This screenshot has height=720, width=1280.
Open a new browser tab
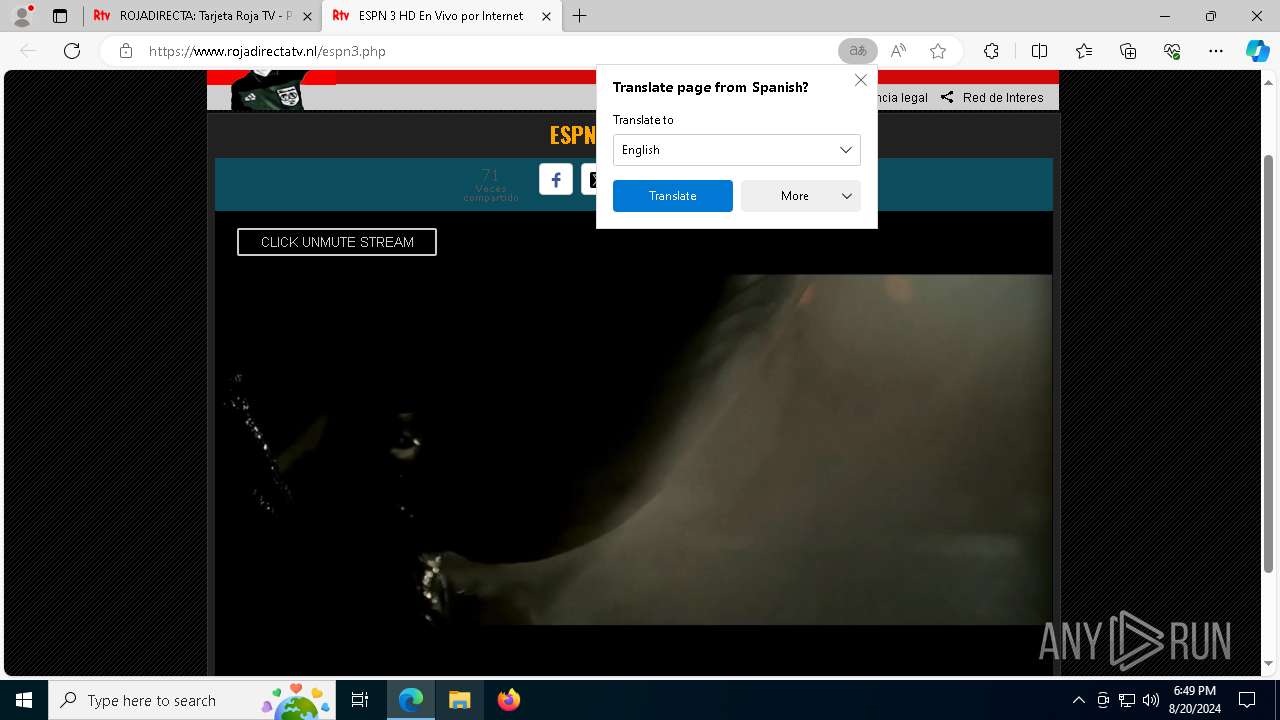[x=579, y=16]
